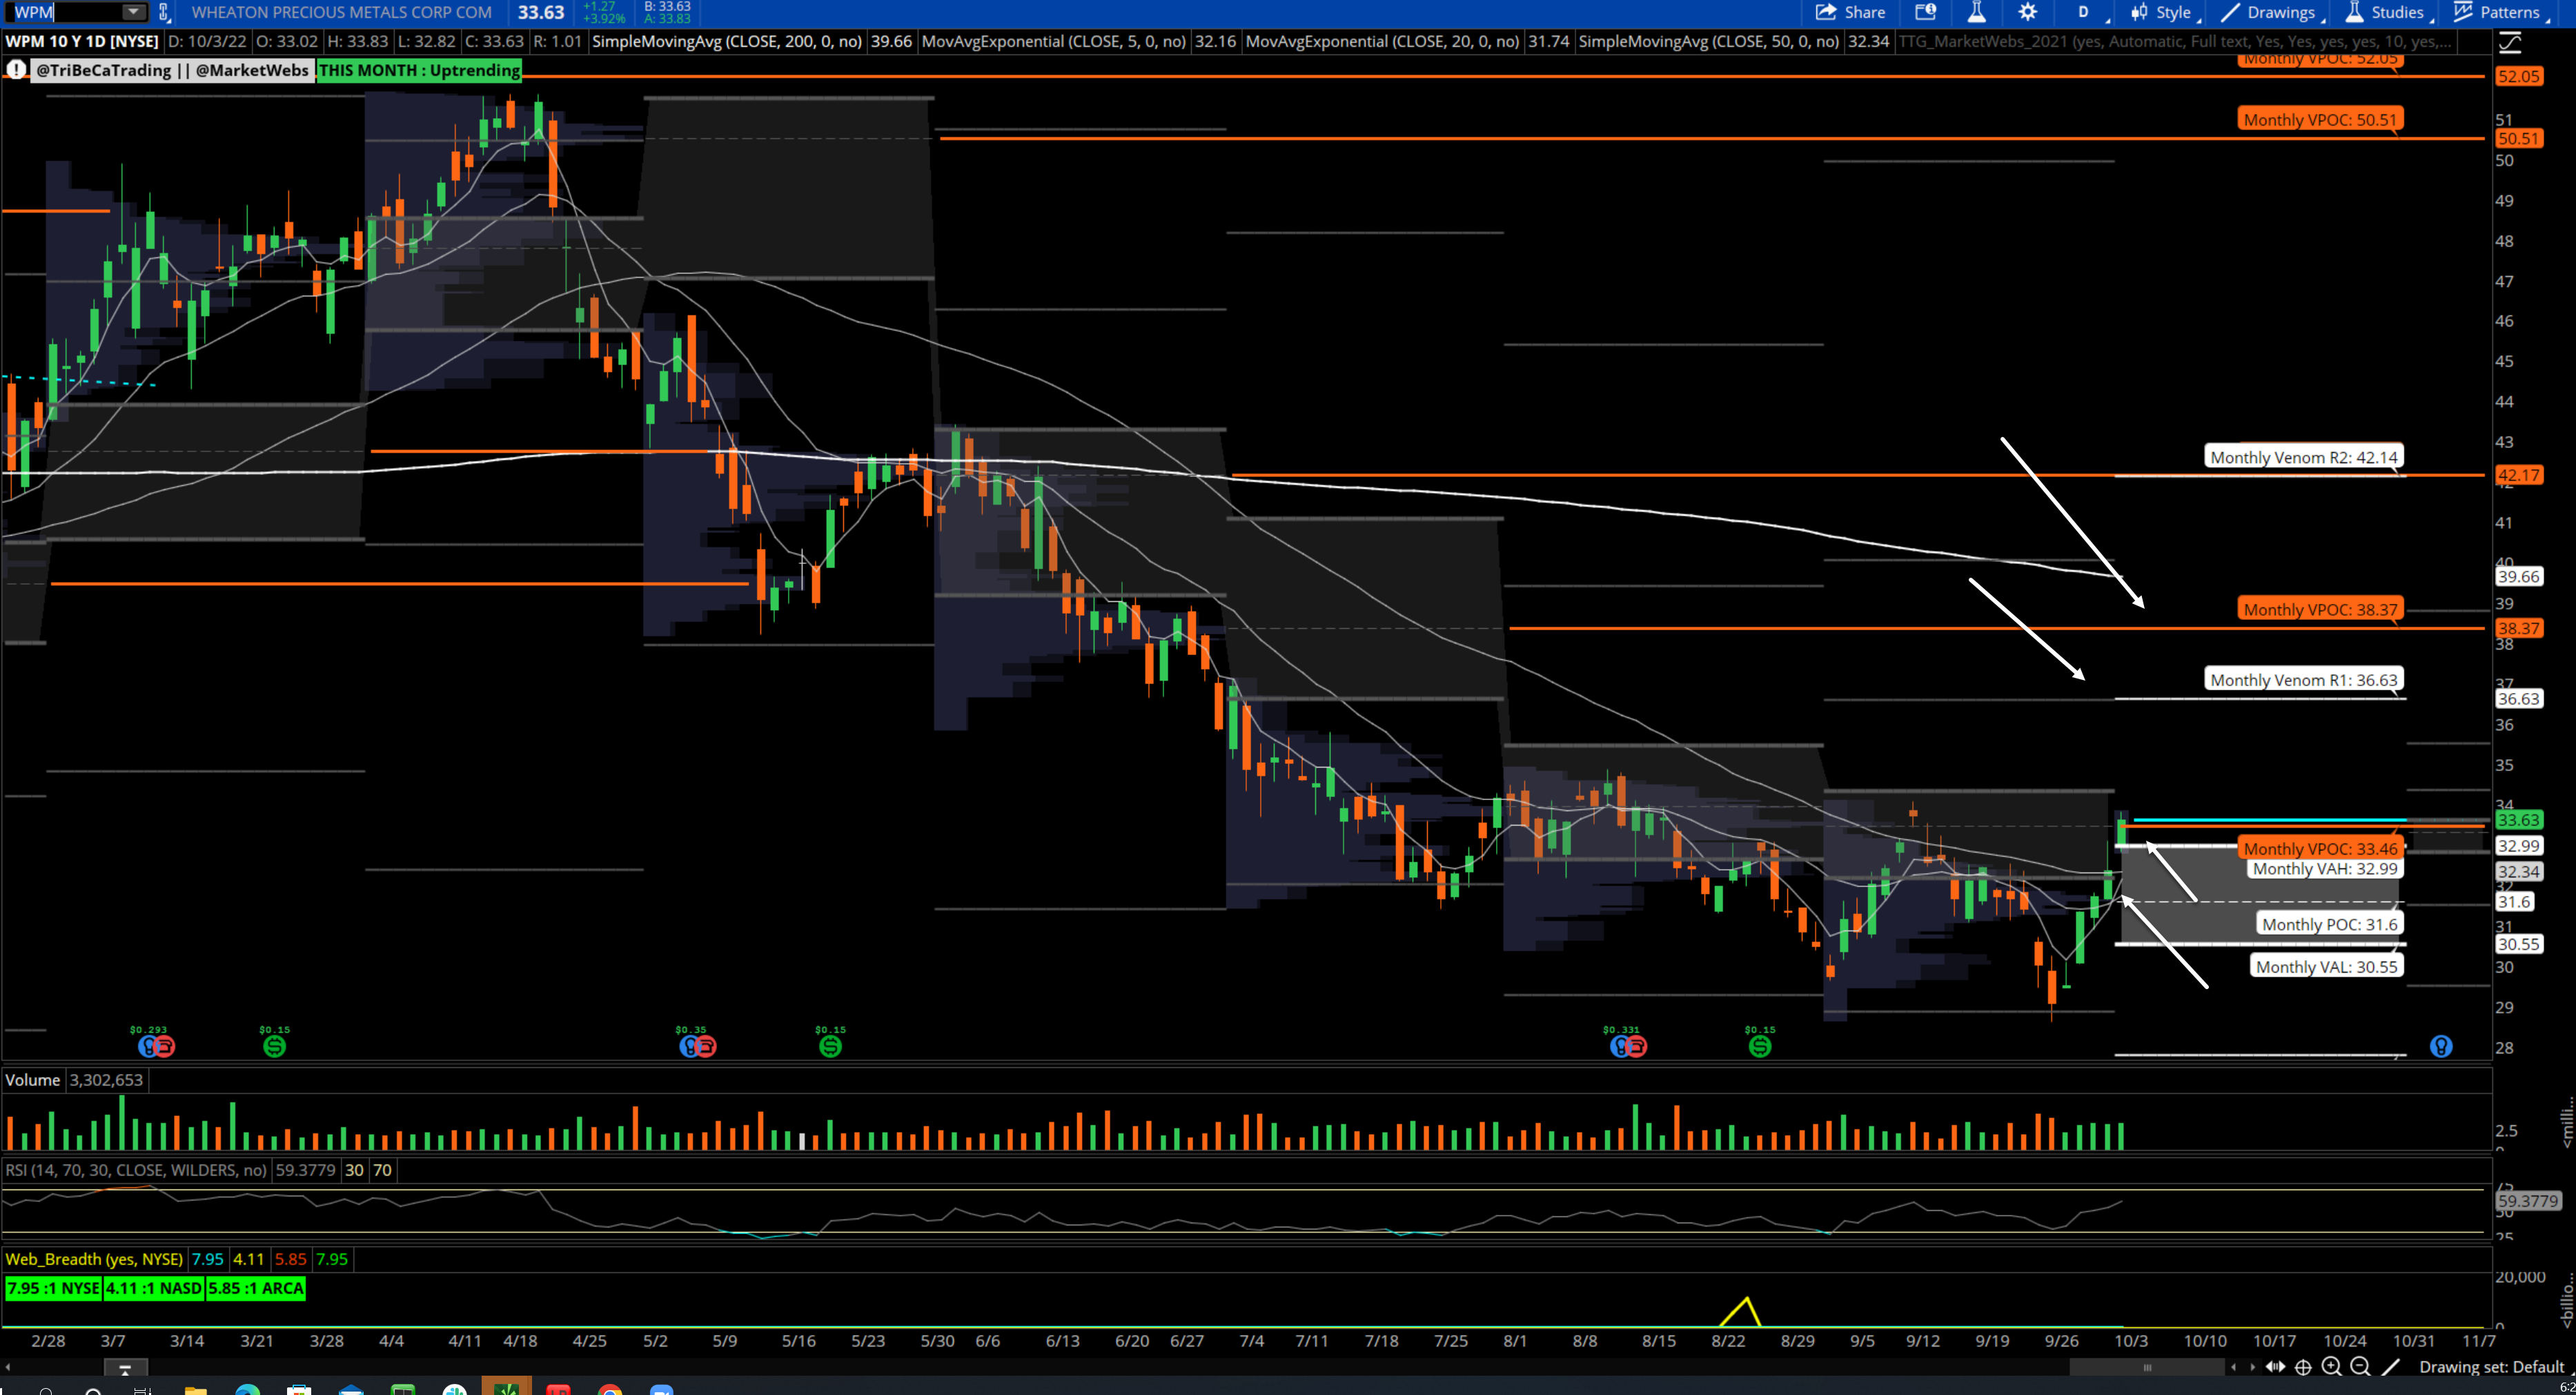The image size is (2576, 1395).
Task: Click the flask Edit Studies icon
Action: pyautogui.click(x=1976, y=12)
